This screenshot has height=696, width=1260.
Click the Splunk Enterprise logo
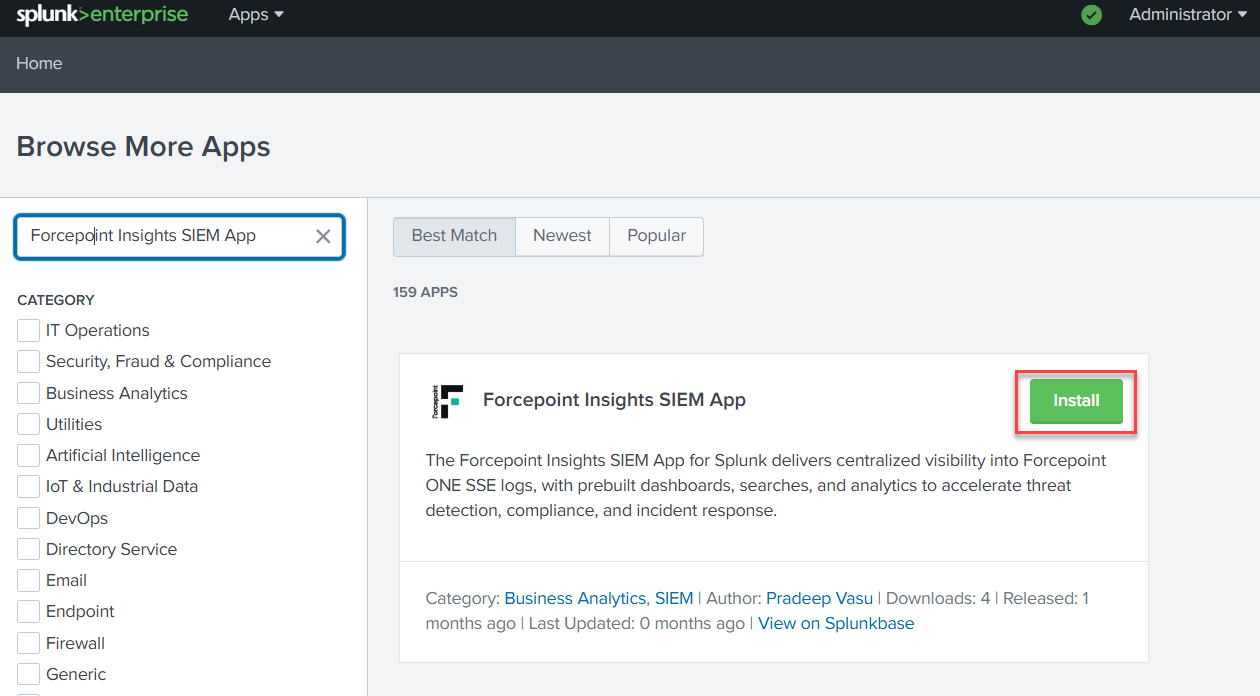(102, 15)
